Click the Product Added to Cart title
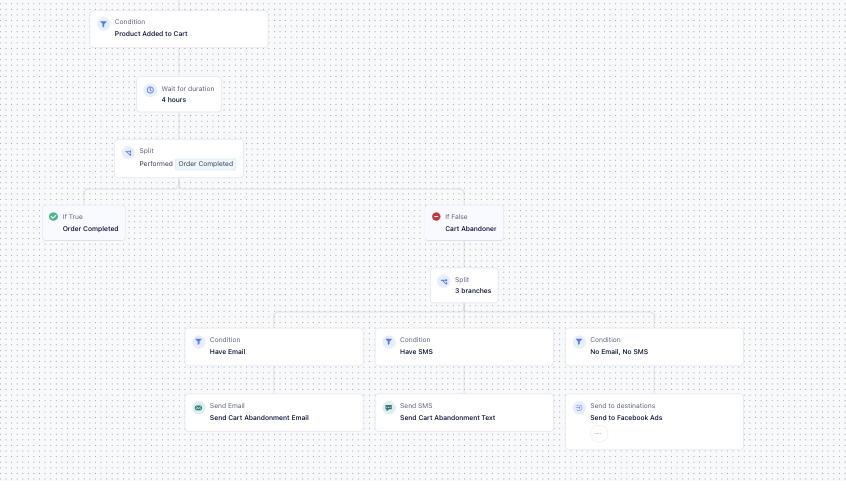The image size is (846, 492). point(151,34)
